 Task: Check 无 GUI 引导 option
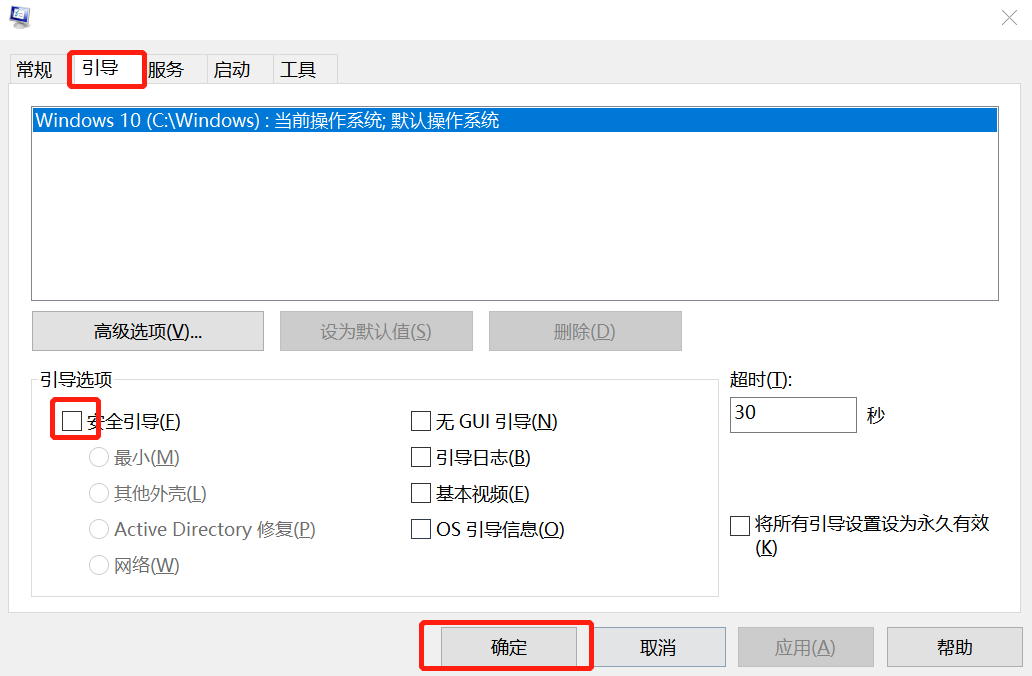click(421, 421)
